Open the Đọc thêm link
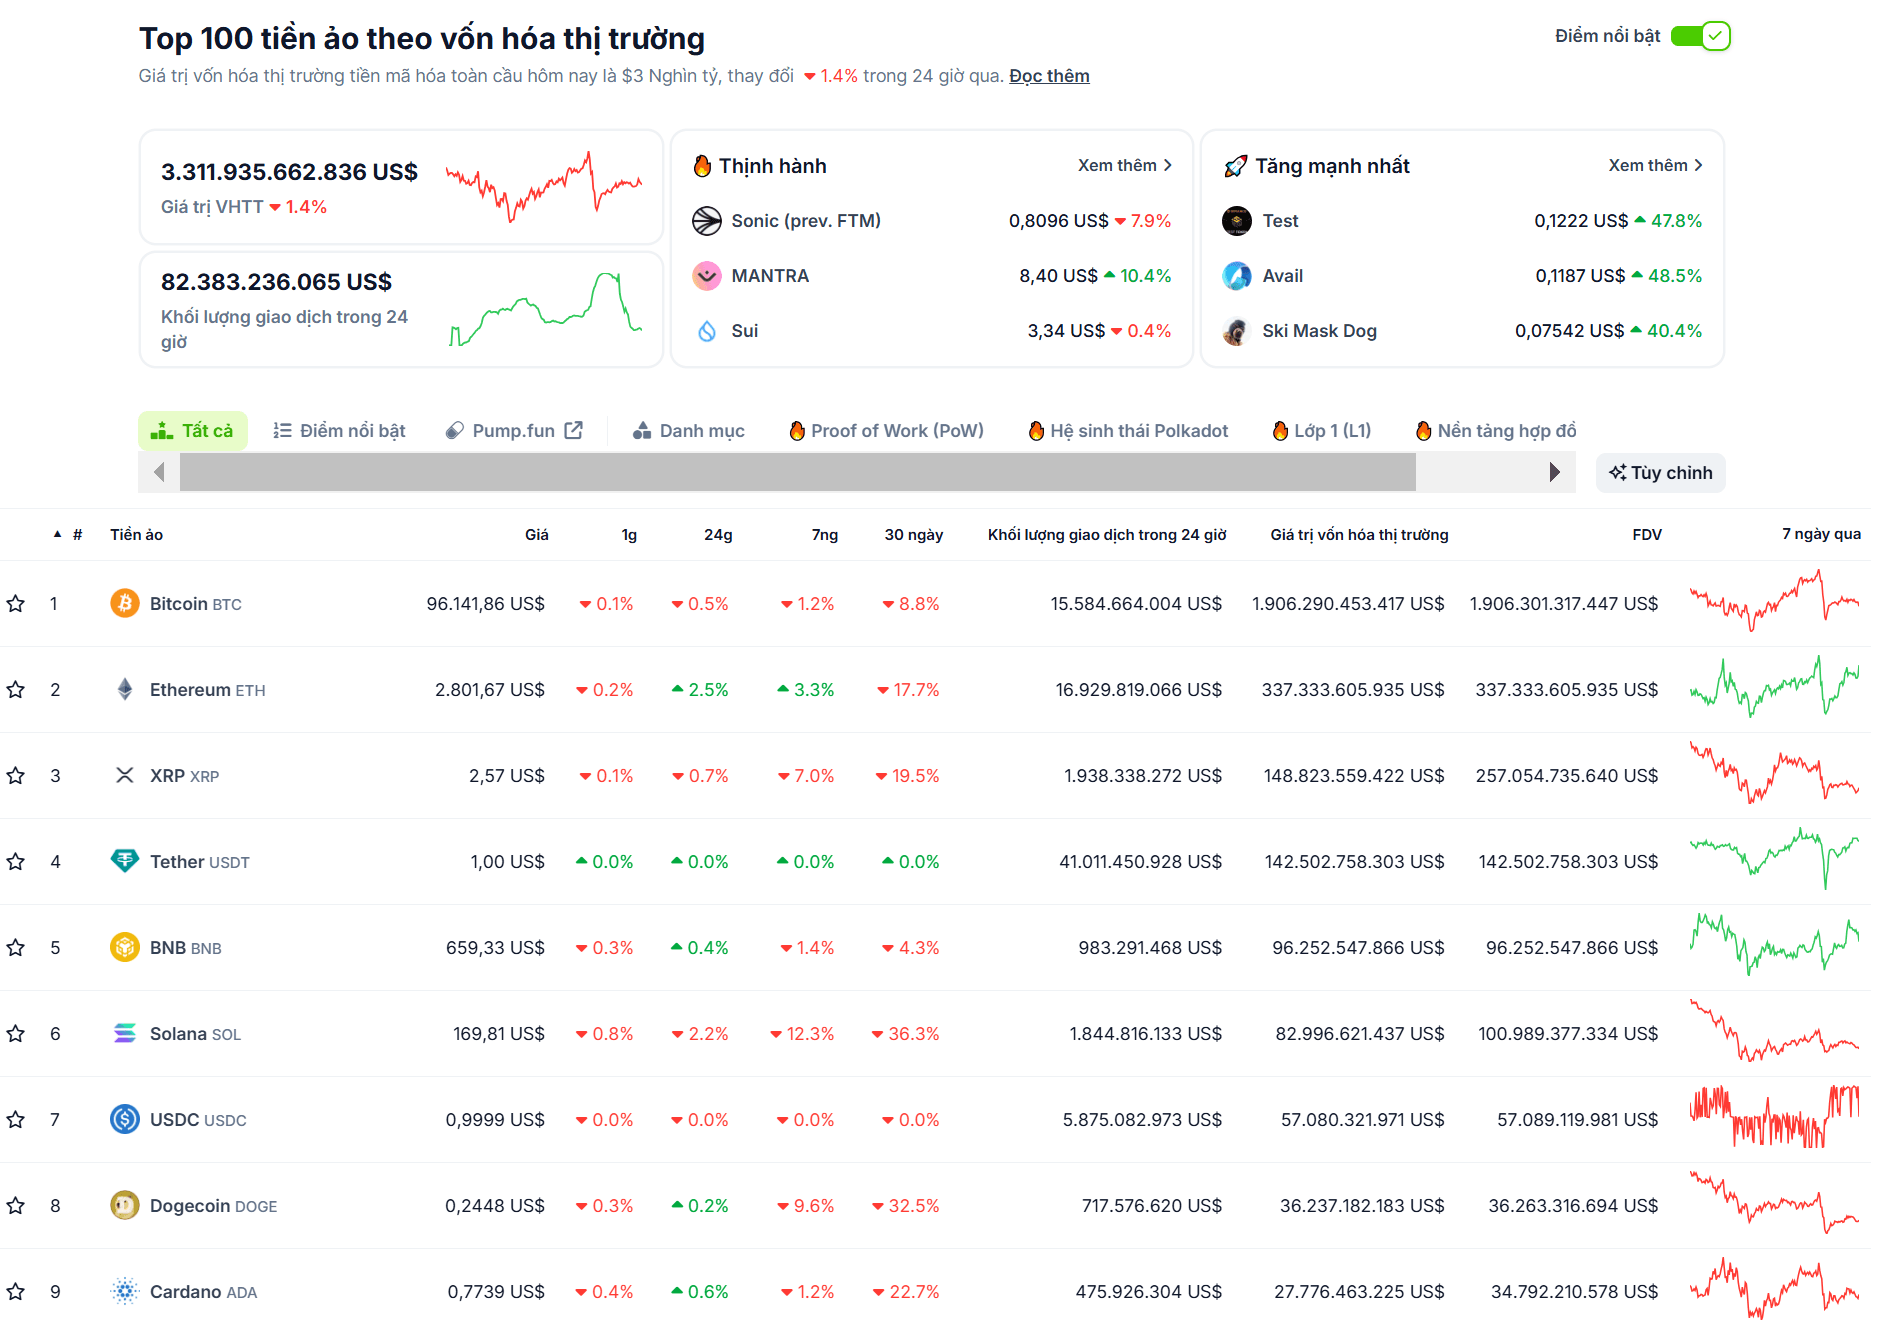Screen dimensions: 1889x1323 pyautogui.click(x=1049, y=76)
